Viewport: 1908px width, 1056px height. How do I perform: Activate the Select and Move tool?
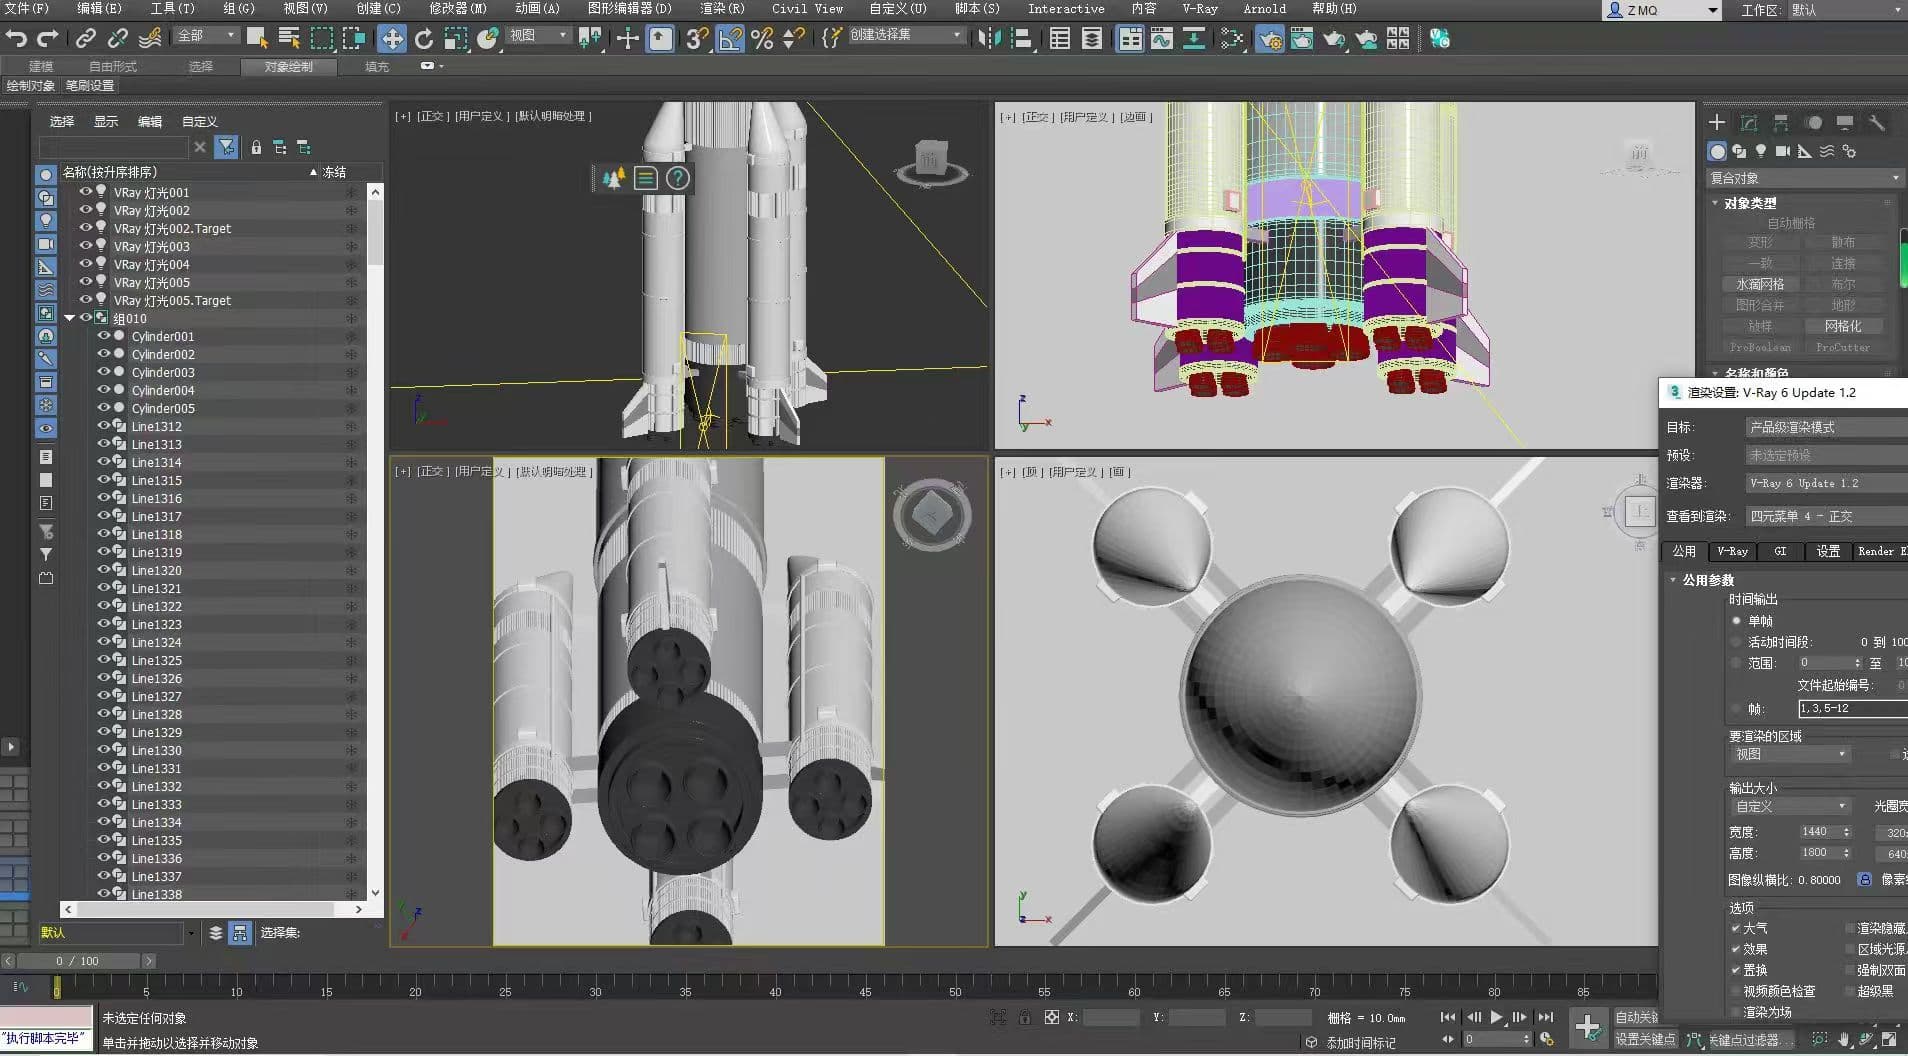(x=391, y=39)
